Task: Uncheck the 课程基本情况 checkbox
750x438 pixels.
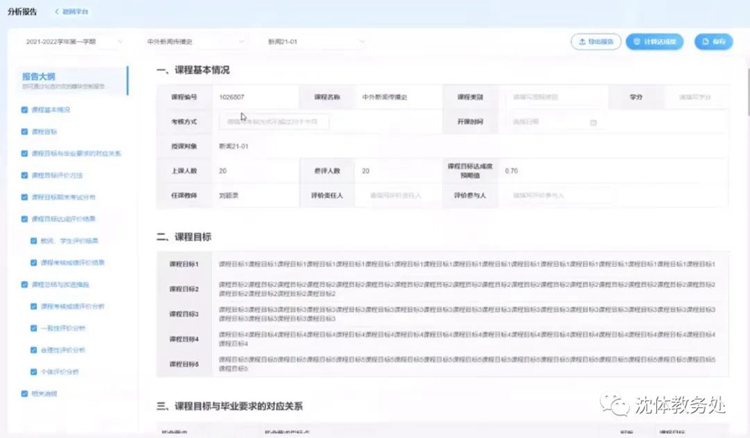Action: [24, 110]
